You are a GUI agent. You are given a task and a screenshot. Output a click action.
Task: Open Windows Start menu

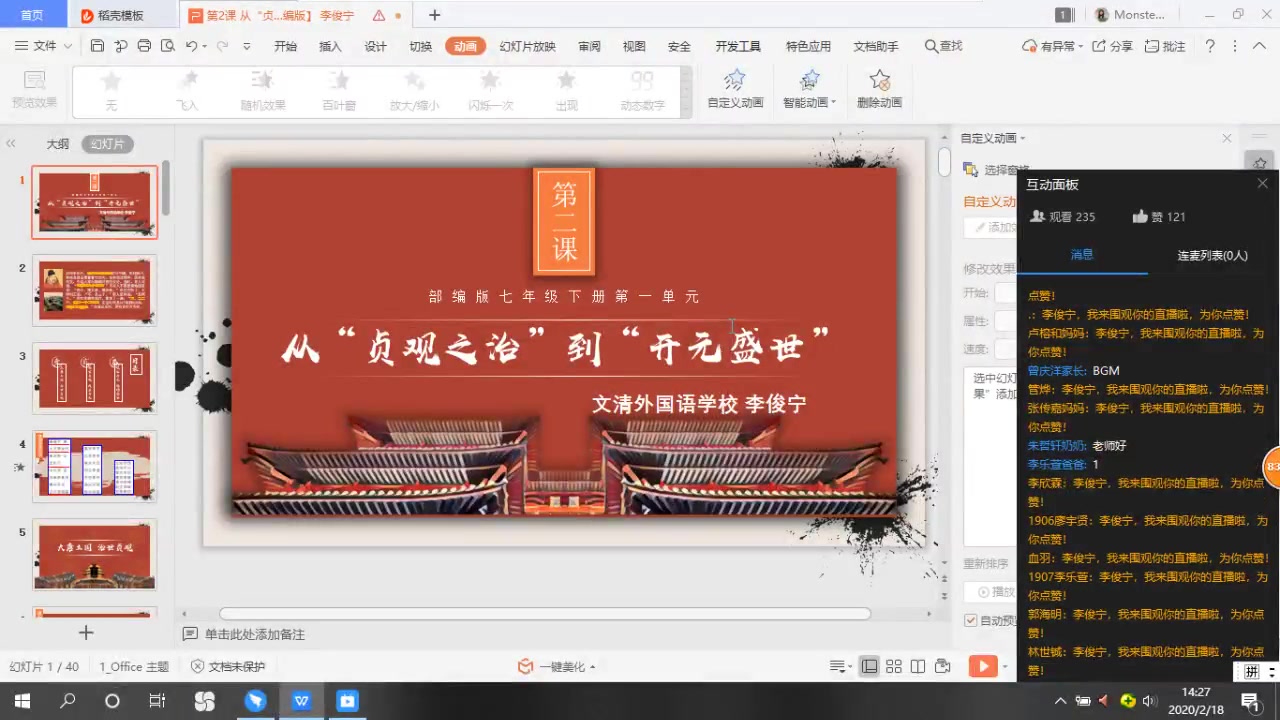tap(21, 701)
